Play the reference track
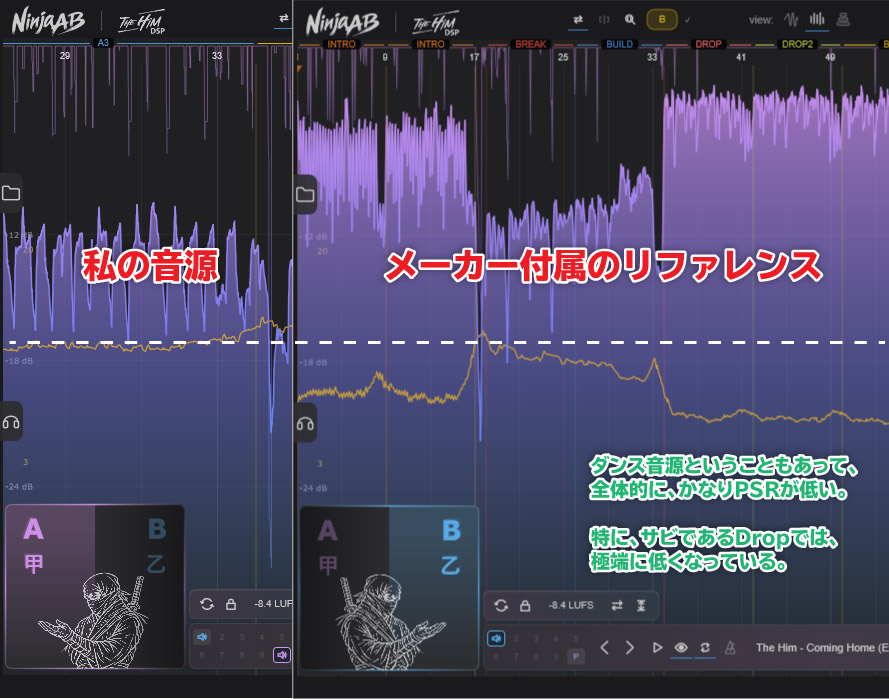889x699 pixels. click(x=657, y=647)
